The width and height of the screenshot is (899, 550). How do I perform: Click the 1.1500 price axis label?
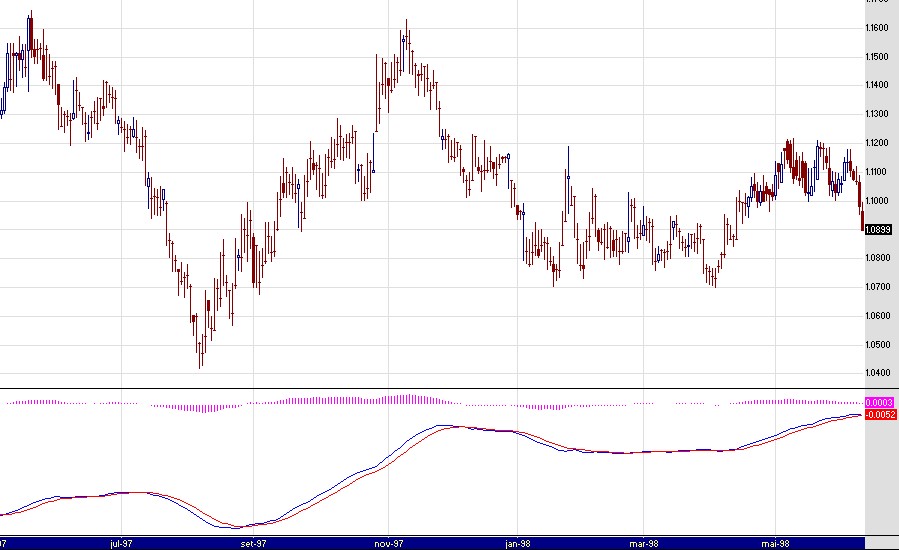point(877,57)
